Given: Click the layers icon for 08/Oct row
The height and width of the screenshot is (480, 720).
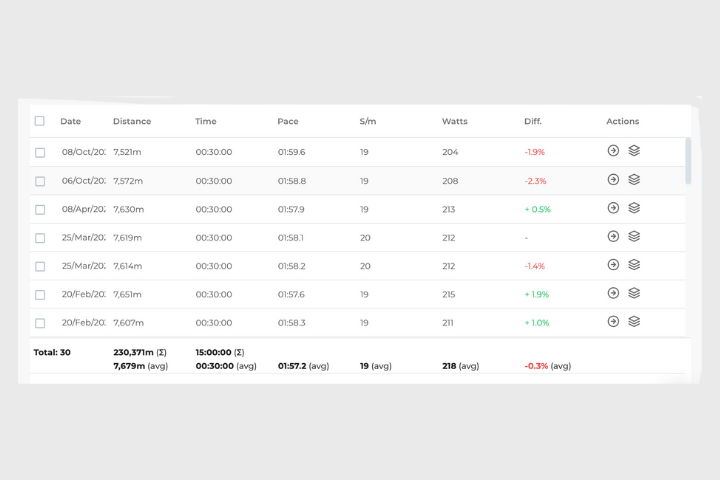Looking at the screenshot, I should [634, 151].
